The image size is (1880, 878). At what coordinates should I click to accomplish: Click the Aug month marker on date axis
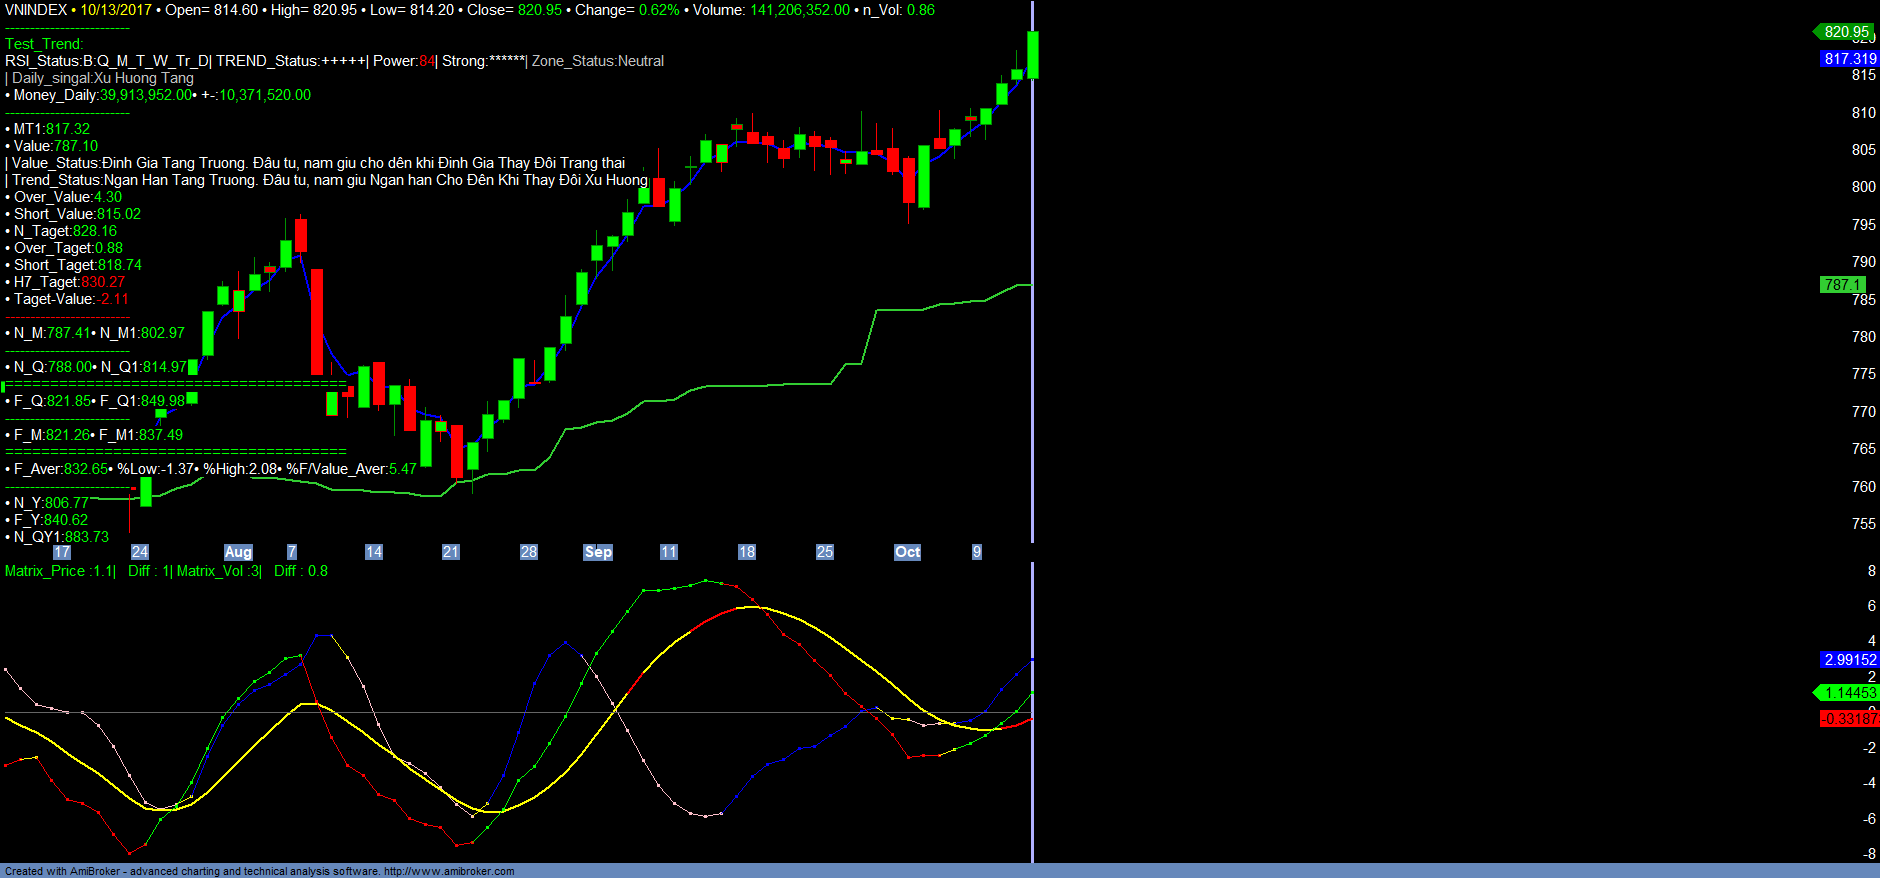click(x=238, y=552)
